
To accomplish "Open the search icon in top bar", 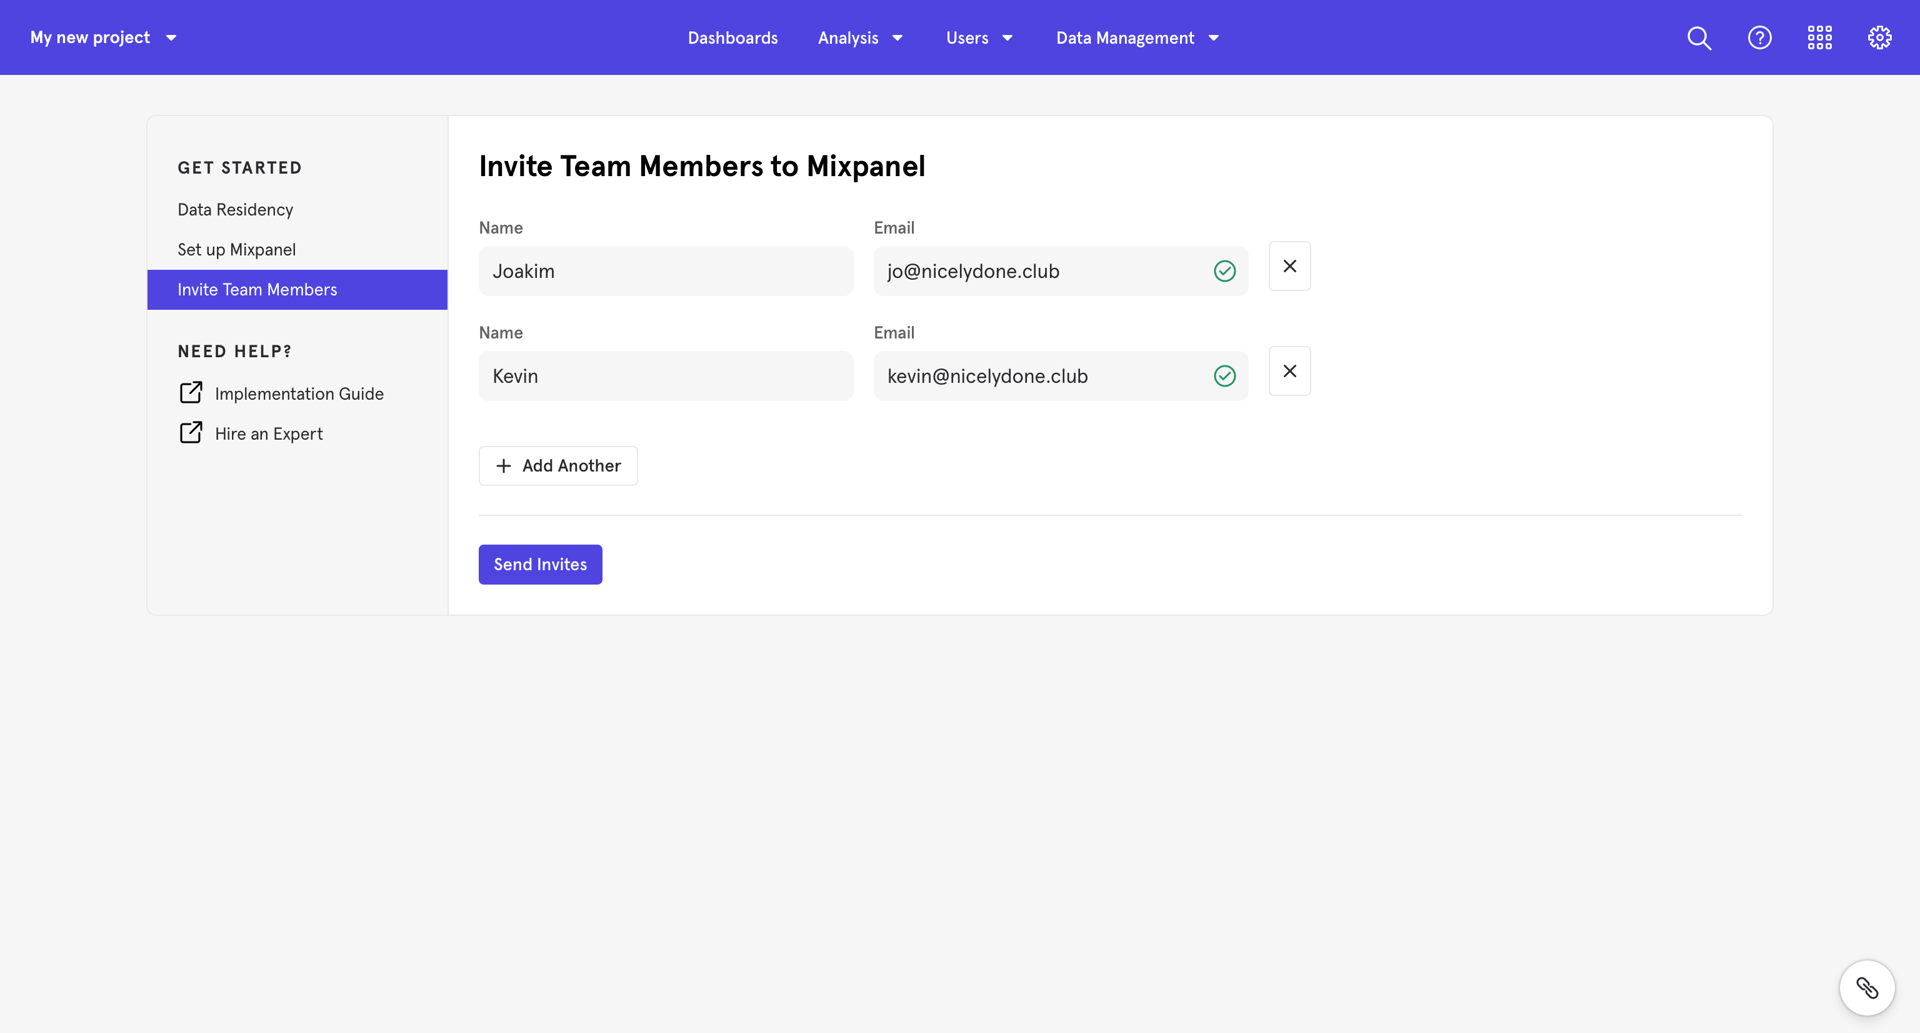I will [1698, 37].
